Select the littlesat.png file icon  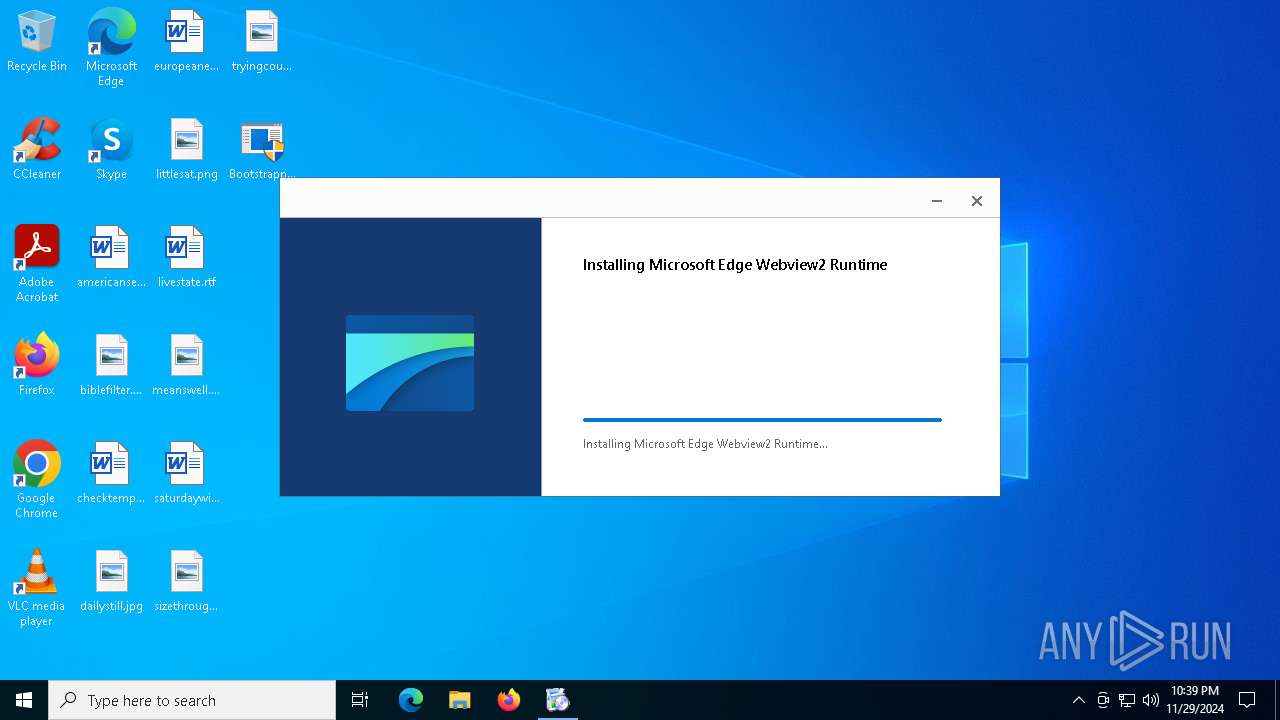pos(186,149)
